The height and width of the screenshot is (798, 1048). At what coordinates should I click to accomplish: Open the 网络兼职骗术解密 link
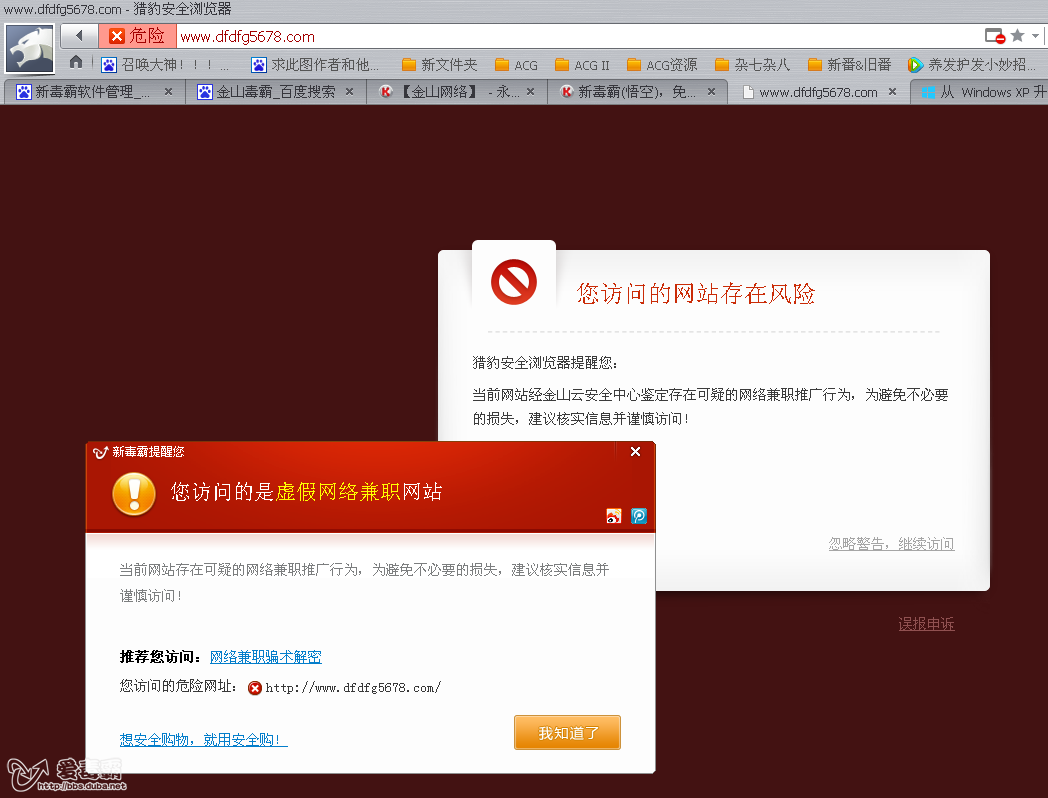(265, 656)
